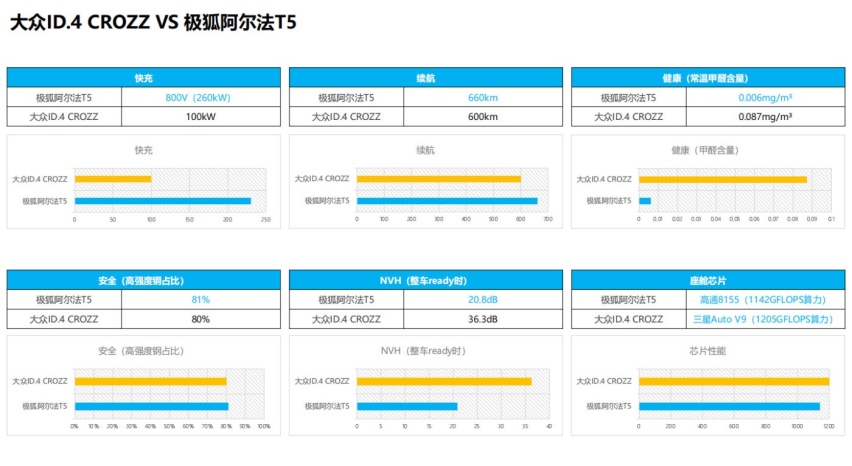Select 大众ID.4 CROZZ row label in 续航 table
Image resolution: width=852 pixels, height=466 pixels.
pyautogui.click(x=346, y=117)
